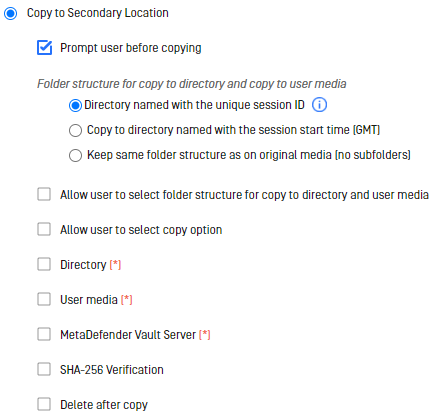
Task: Tick the Allow user to select copy option checkbox
Action: (44, 229)
